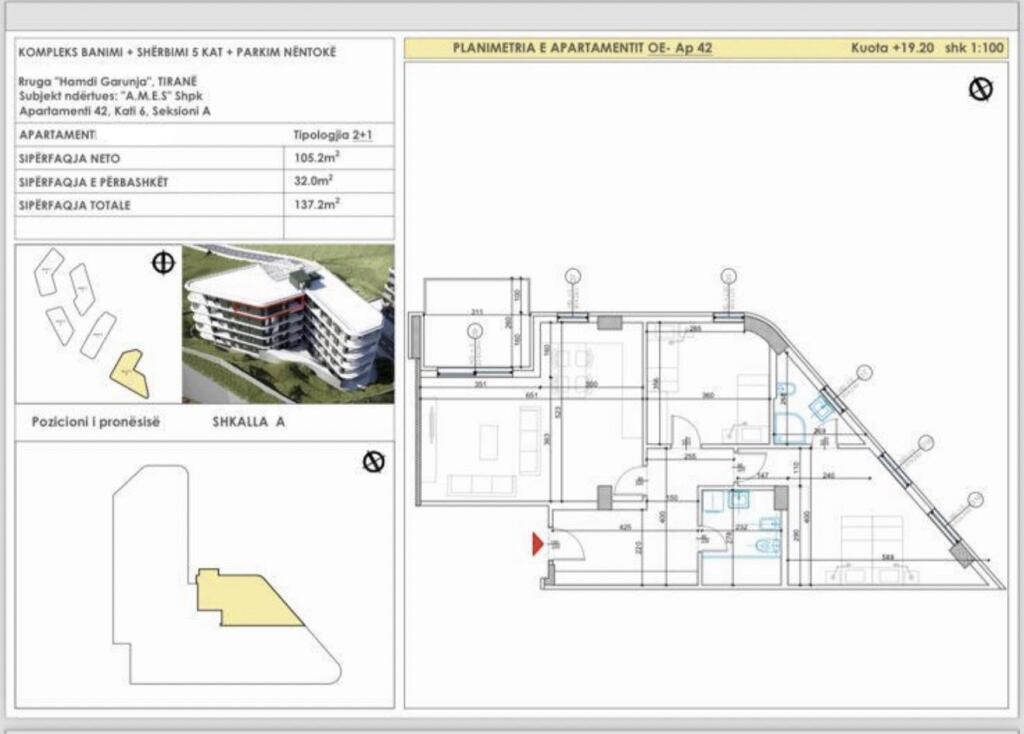Click the "Tipologjia 2+1" table cell
This screenshot has width=1024, height=734.
coord(338,134)
